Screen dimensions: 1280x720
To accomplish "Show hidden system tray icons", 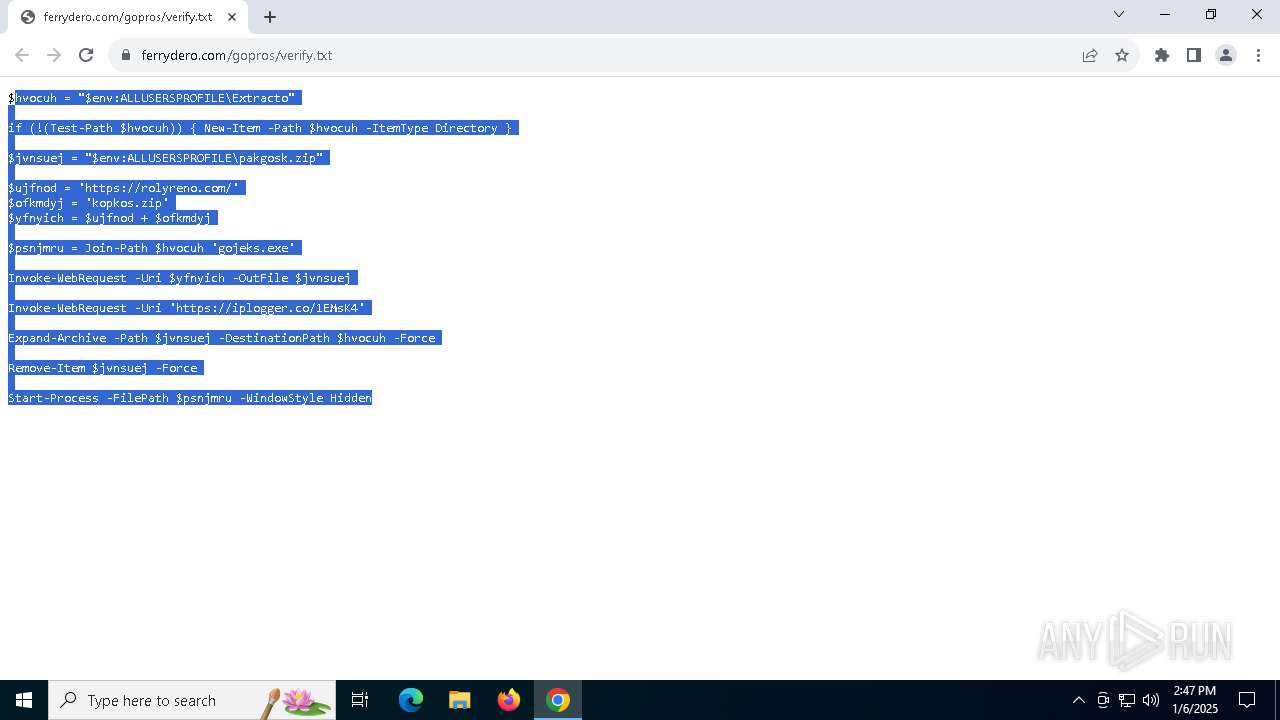I will pyautogui.click(x=1078, y=700).
